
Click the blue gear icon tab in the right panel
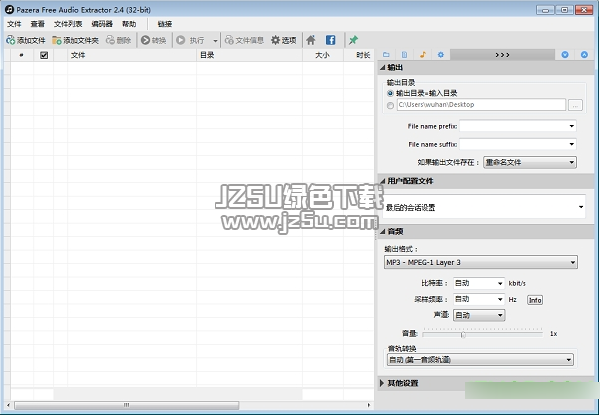pos(440,55)
